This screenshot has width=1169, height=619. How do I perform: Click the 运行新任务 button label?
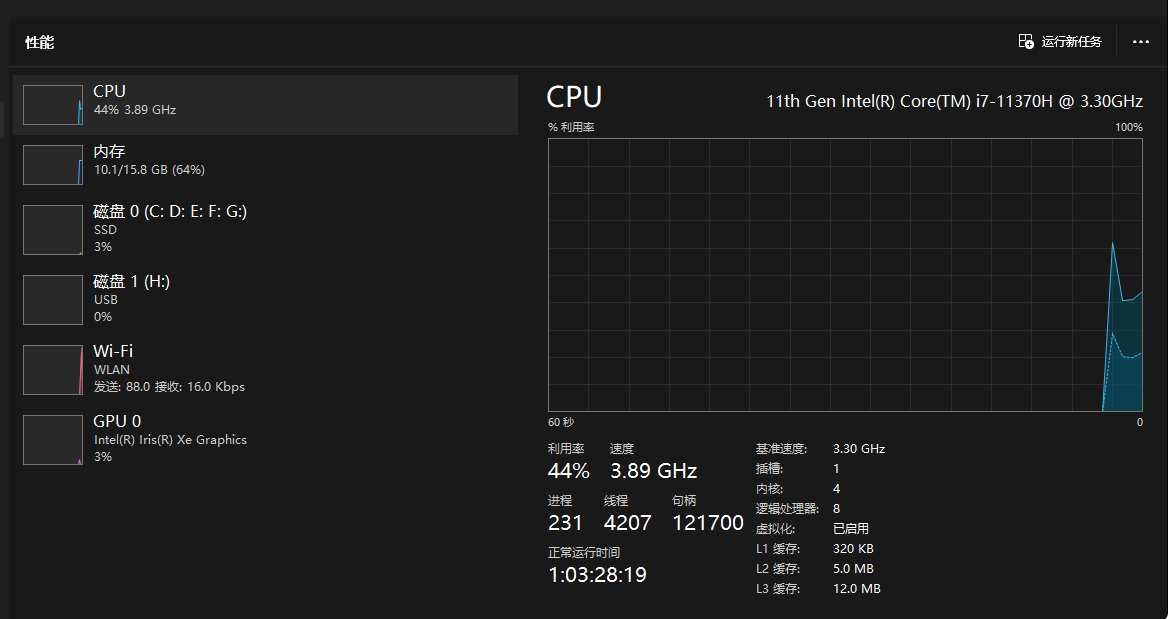[x=1071, y=42]
